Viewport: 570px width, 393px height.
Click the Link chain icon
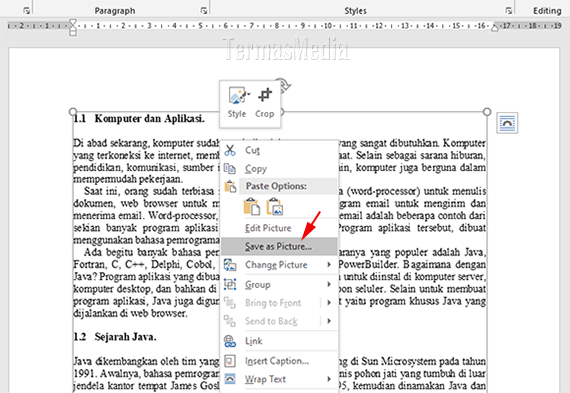(x=230, y=341)
